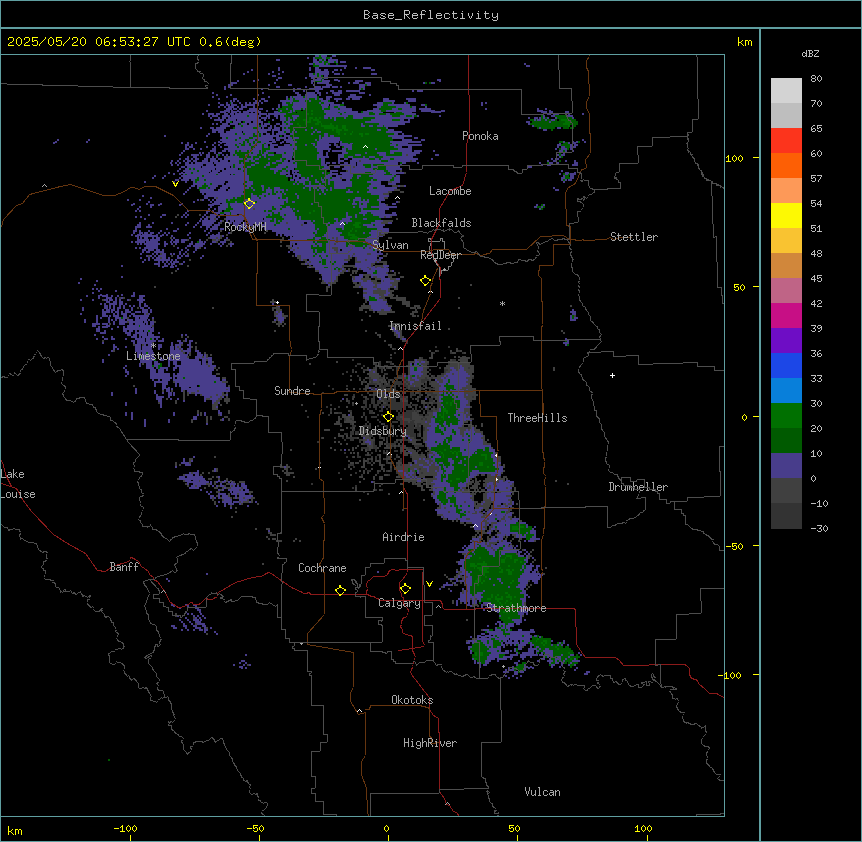Click the yellow diamond marker beside Cochrane
Screen dimensions: 862x842
coord(340,590)
